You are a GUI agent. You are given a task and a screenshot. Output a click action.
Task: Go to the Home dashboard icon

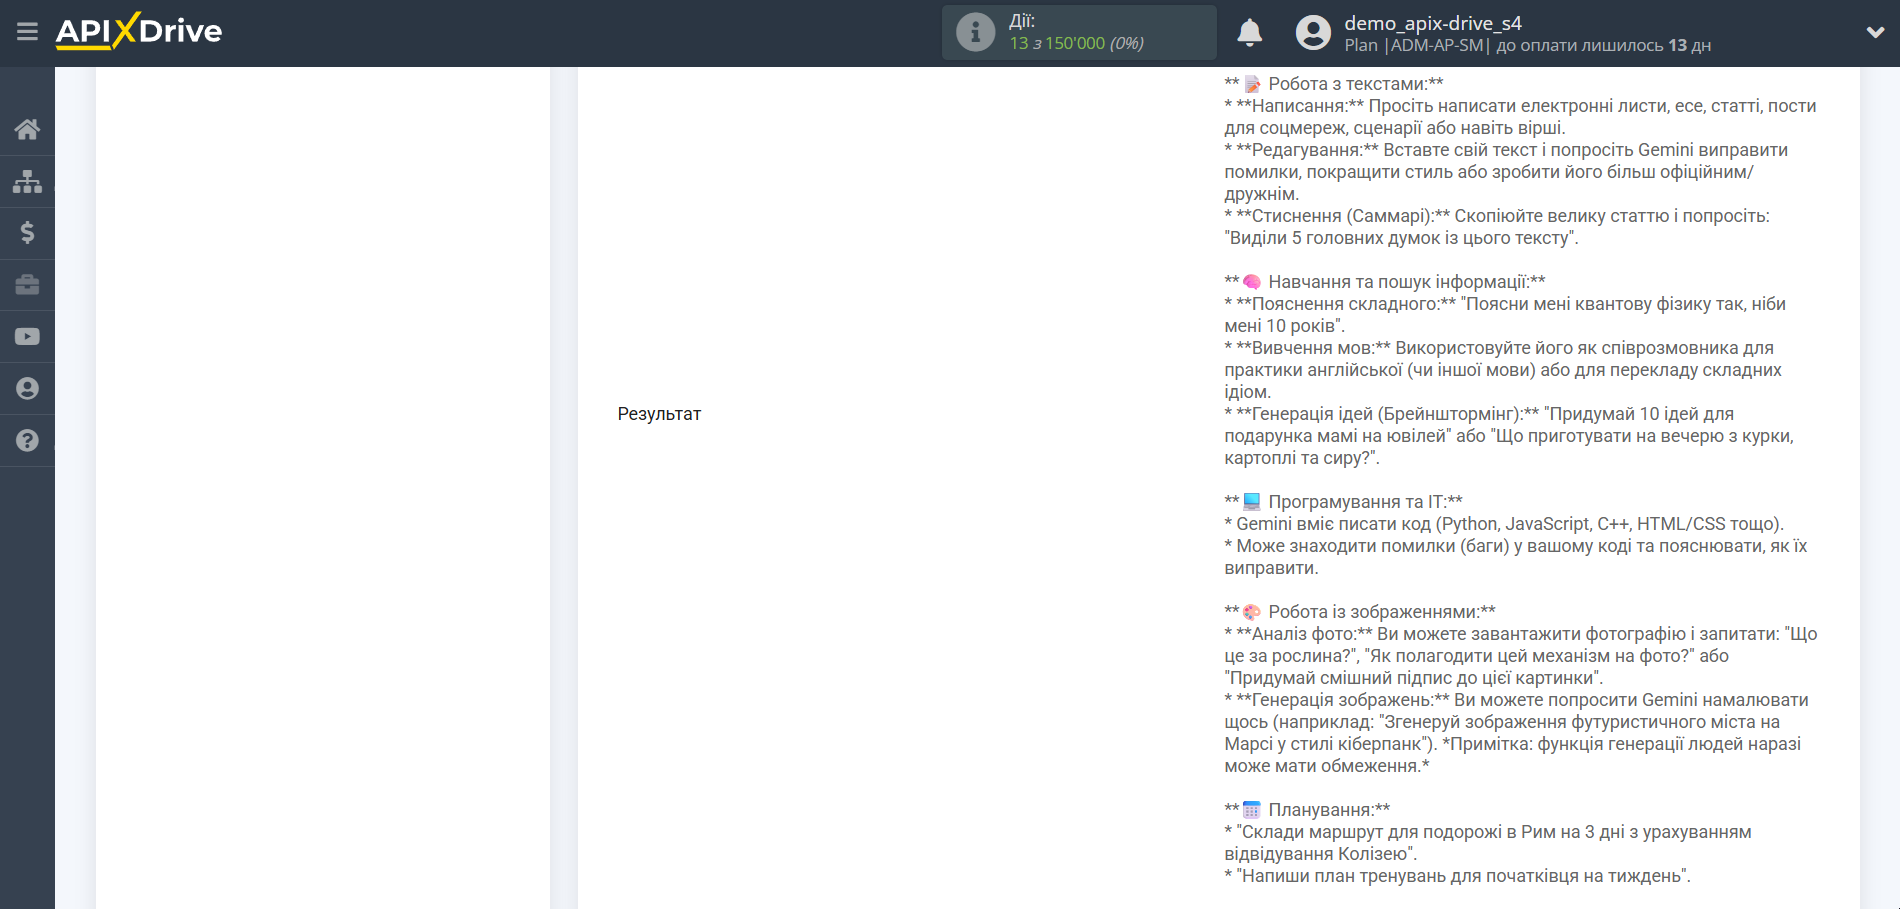27,129
